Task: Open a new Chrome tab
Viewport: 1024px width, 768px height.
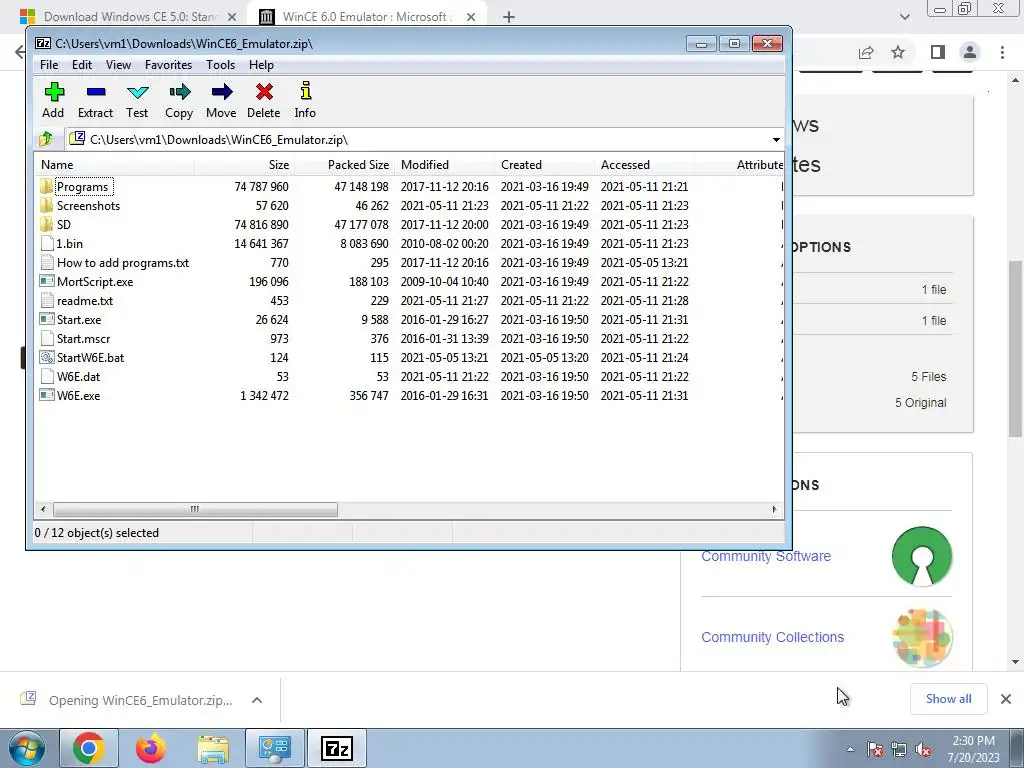Action: pos(509,17)
